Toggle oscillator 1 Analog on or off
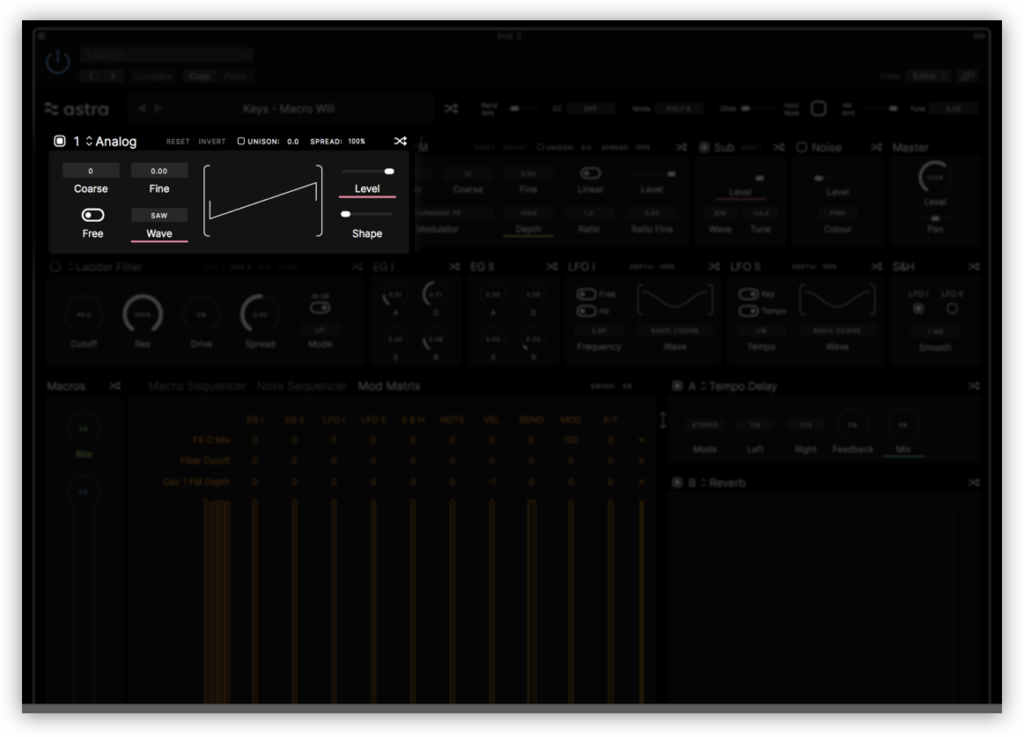Screen dimensions: 1024x737 point(59,141)
